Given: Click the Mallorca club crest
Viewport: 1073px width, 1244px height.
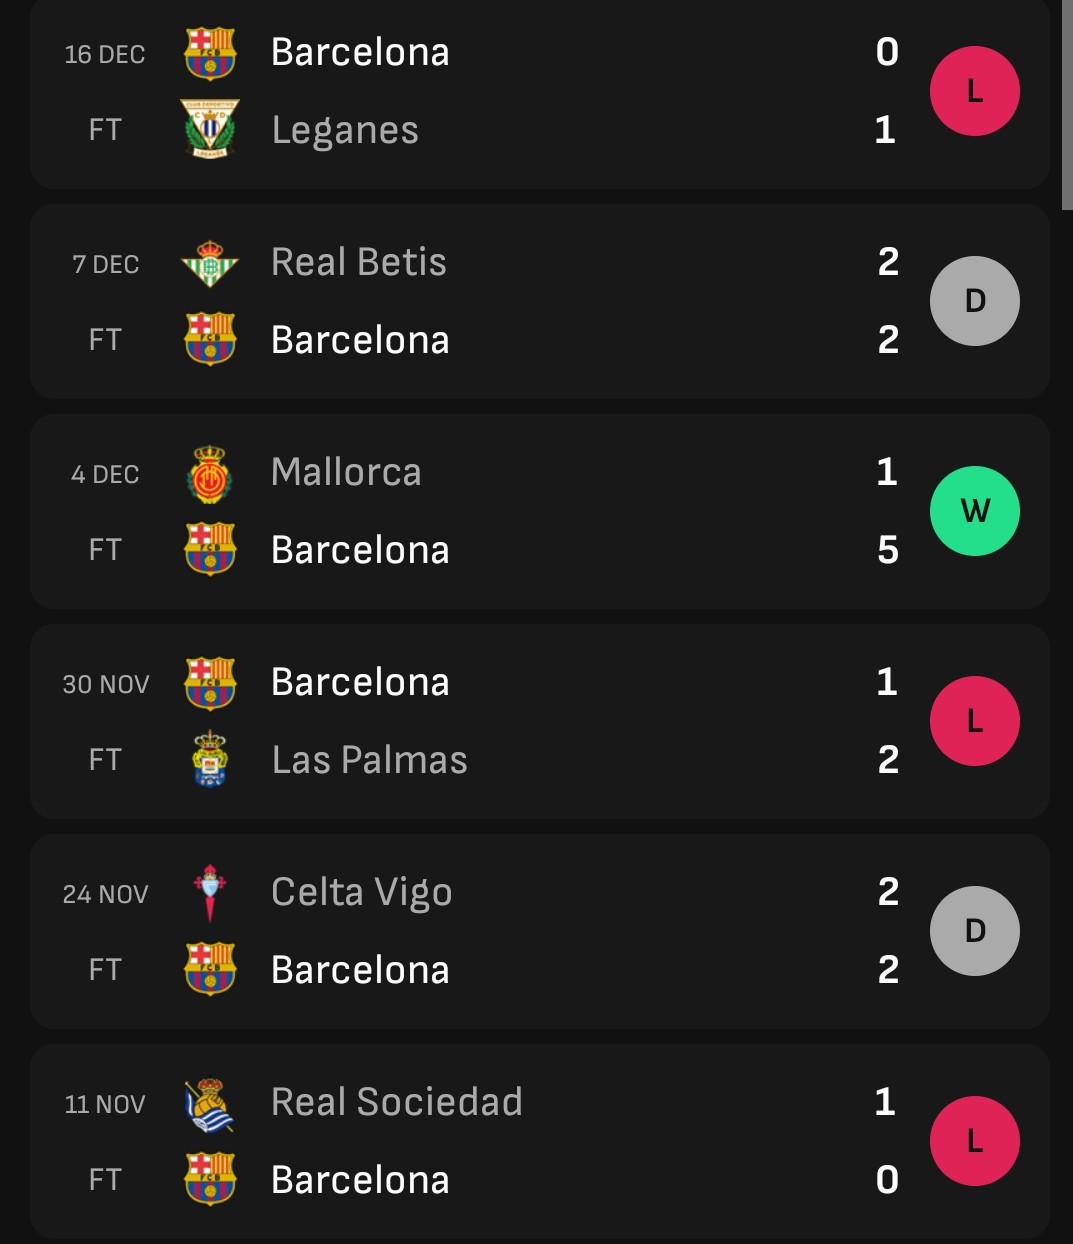Looking at the screenshot, I should 210,474.
